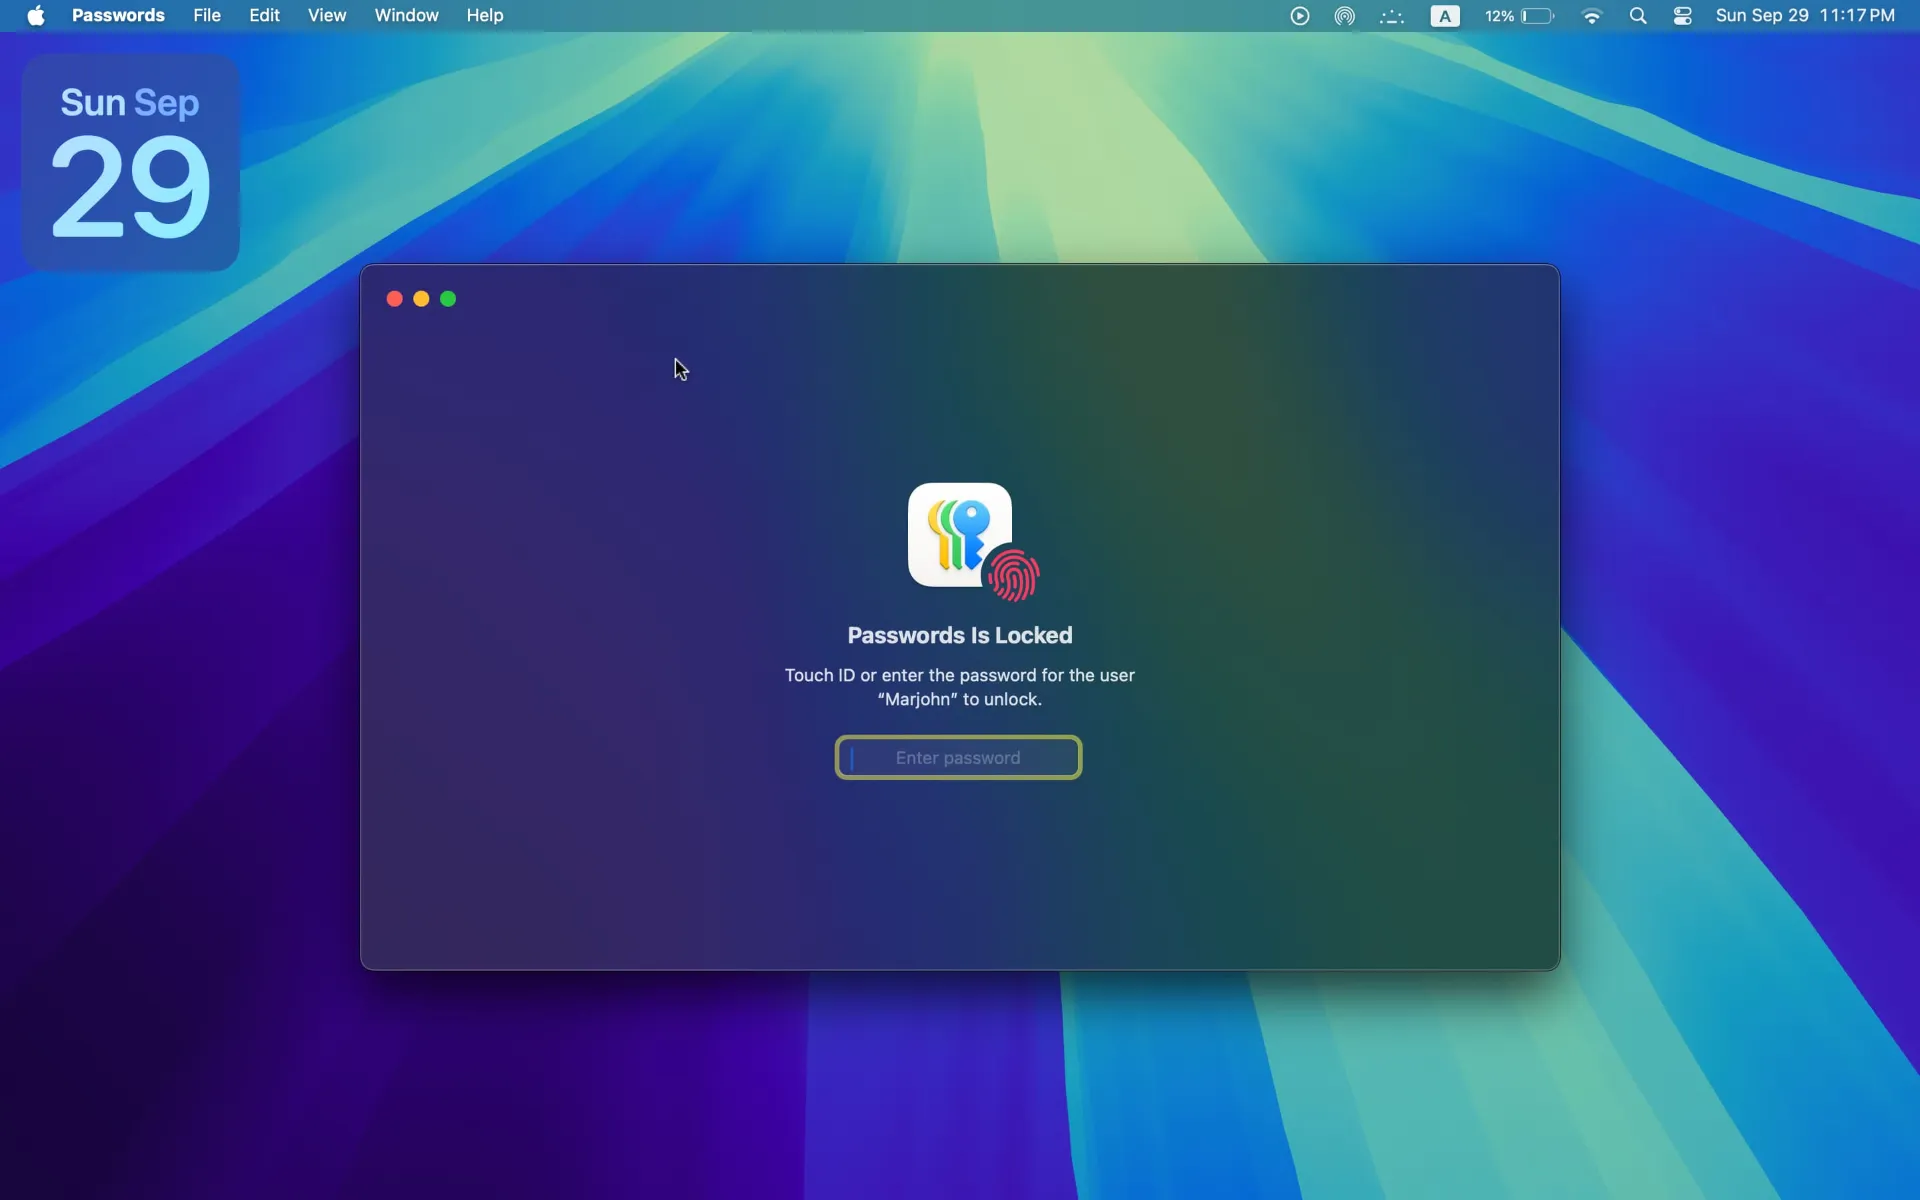The width and height of the screenshot is (1920, 1200).
Task: Open the File menu
Action: click(x=207, y=16)
